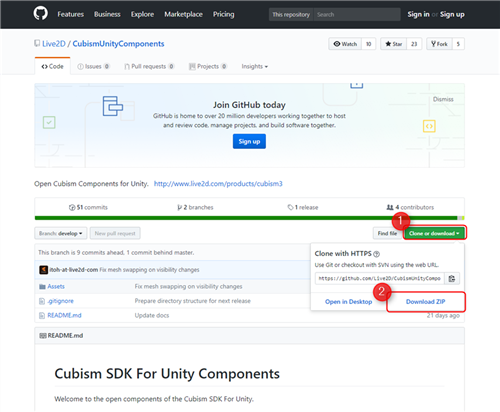Open the Features menu item
This screenshot has height=412, width=500.
coord(70,14)
